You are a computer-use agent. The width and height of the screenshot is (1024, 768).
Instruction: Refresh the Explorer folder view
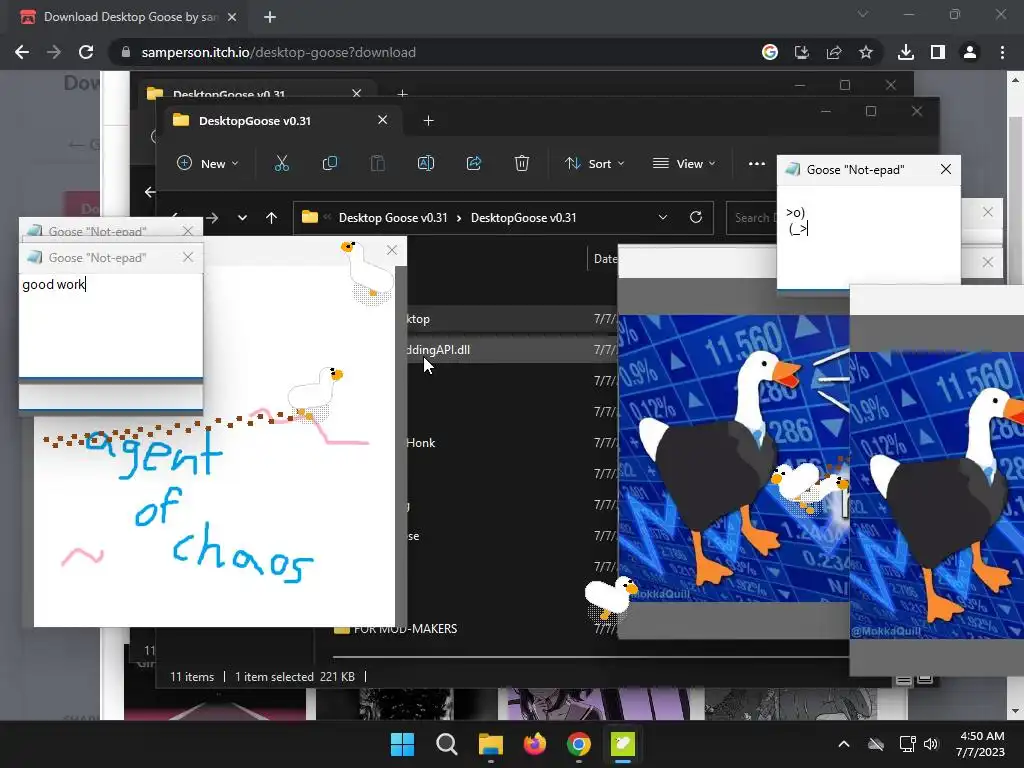(x=696, y=217)
